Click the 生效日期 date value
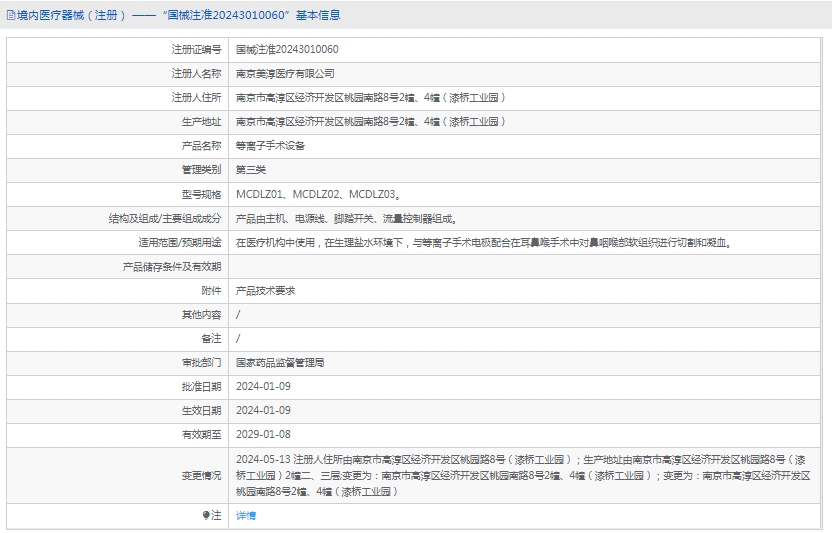832x533 pixels. point(263,410)
